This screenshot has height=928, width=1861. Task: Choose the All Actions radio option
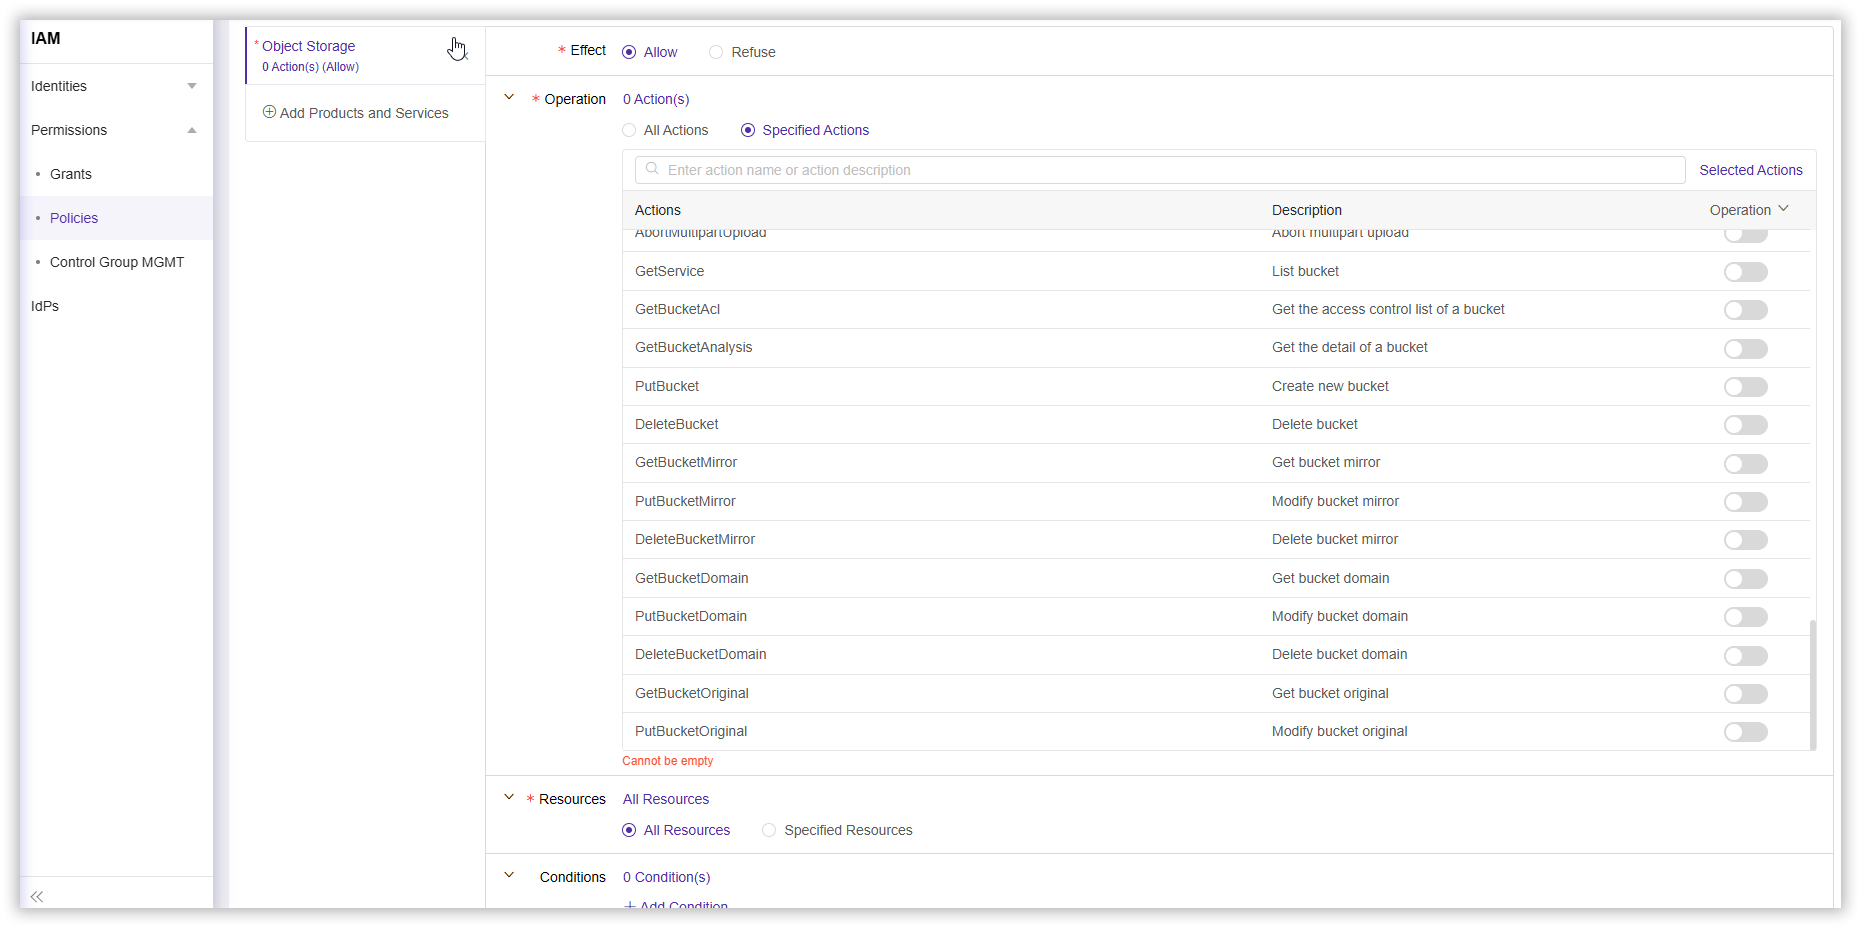(x=629, y=130)
